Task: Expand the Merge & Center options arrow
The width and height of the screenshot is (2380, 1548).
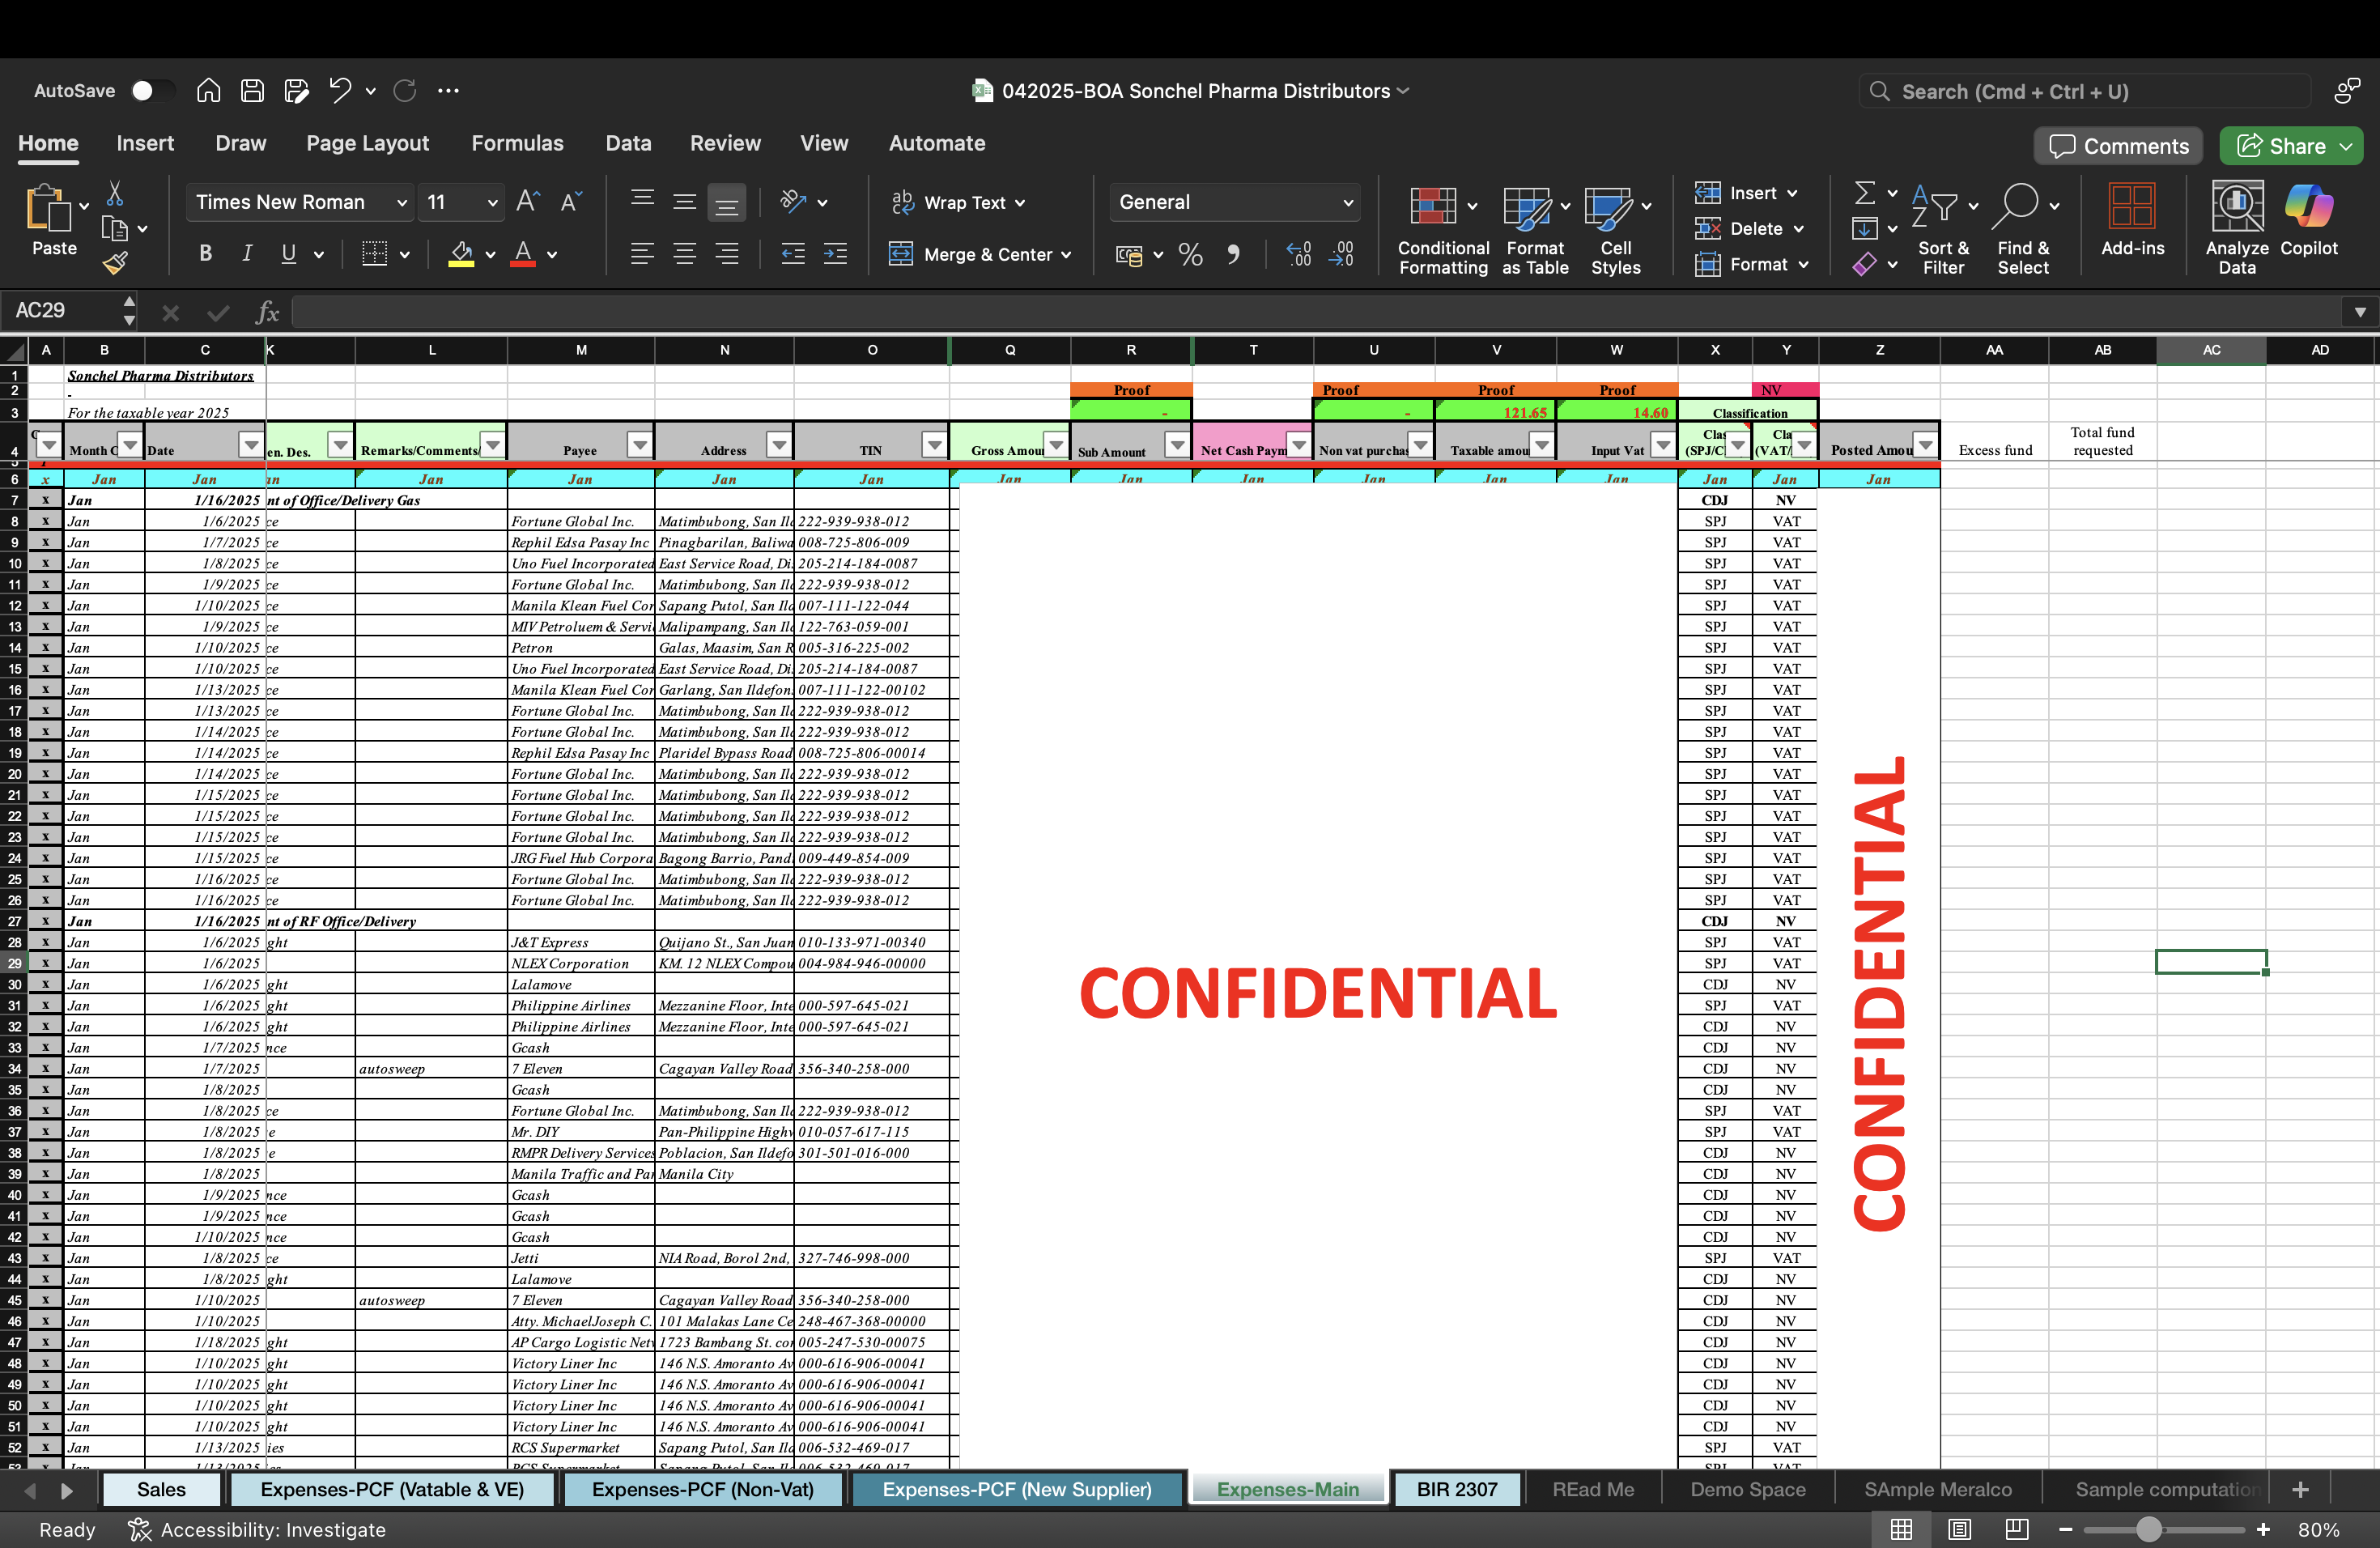Action: [1067, 255]
